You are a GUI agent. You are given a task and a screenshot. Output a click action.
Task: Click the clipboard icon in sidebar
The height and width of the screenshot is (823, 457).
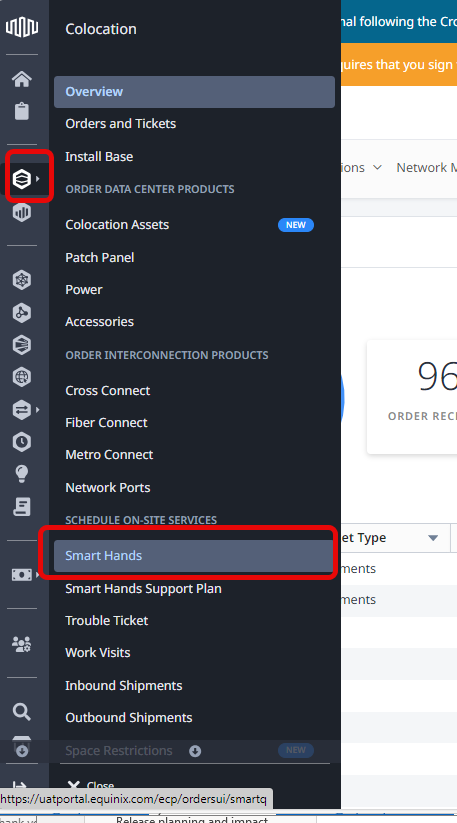pyautogui.click(x=22, y=111)
